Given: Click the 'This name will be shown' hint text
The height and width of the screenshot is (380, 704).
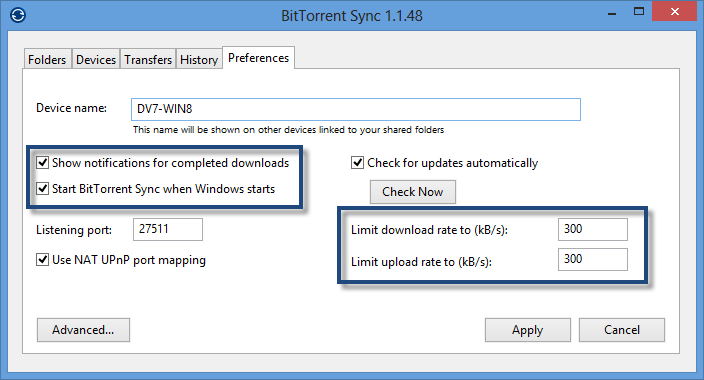Looking at the screenshot, I should [x=288, y=130].
